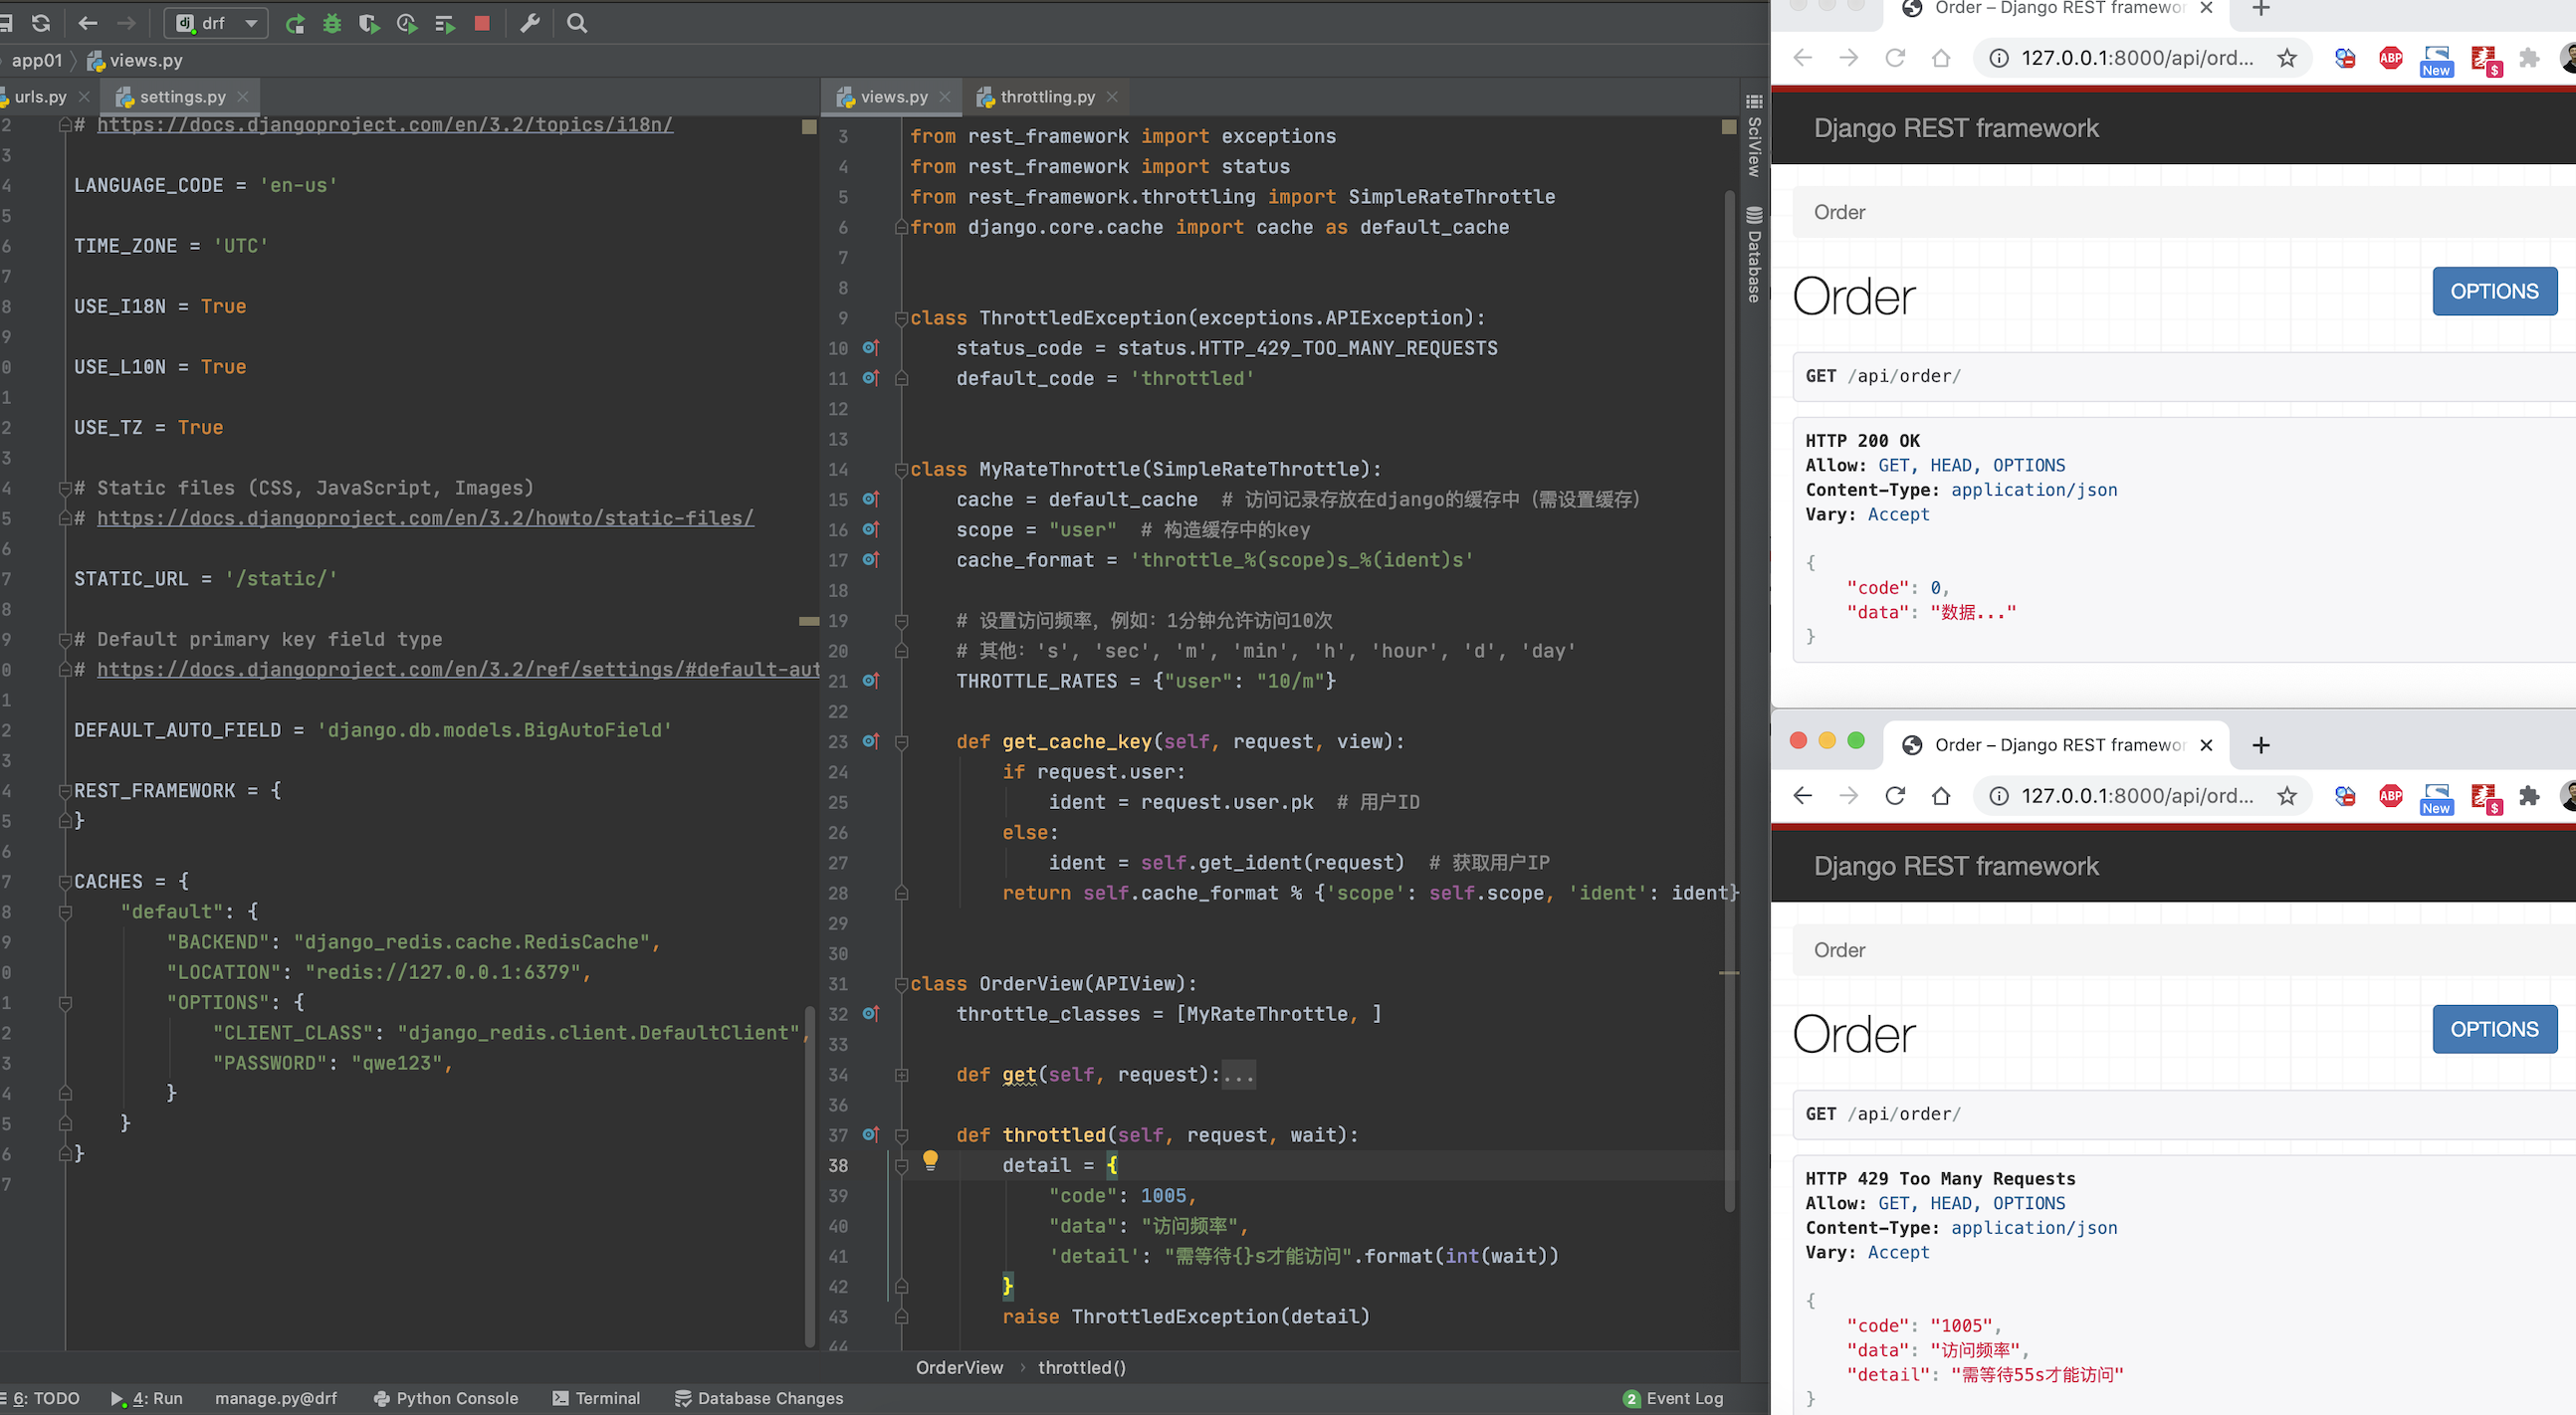The width and height of the screenshot is (2576, 1415).
Task: Open the Run tool window
Action: (147, 1398)
